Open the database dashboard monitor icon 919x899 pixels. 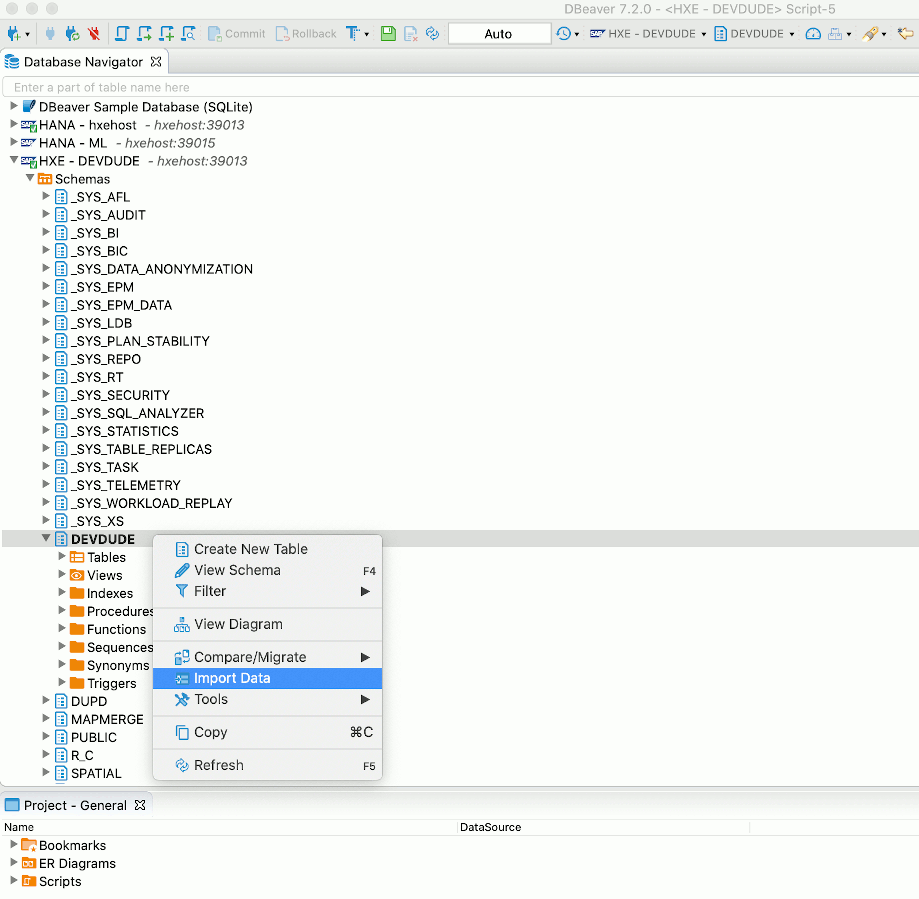click(813, 33)
